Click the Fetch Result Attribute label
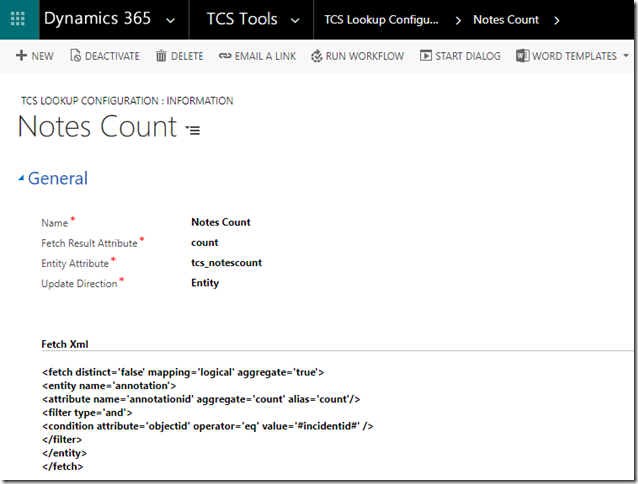Viewport: 638px width, 484px height. [89, 243]
